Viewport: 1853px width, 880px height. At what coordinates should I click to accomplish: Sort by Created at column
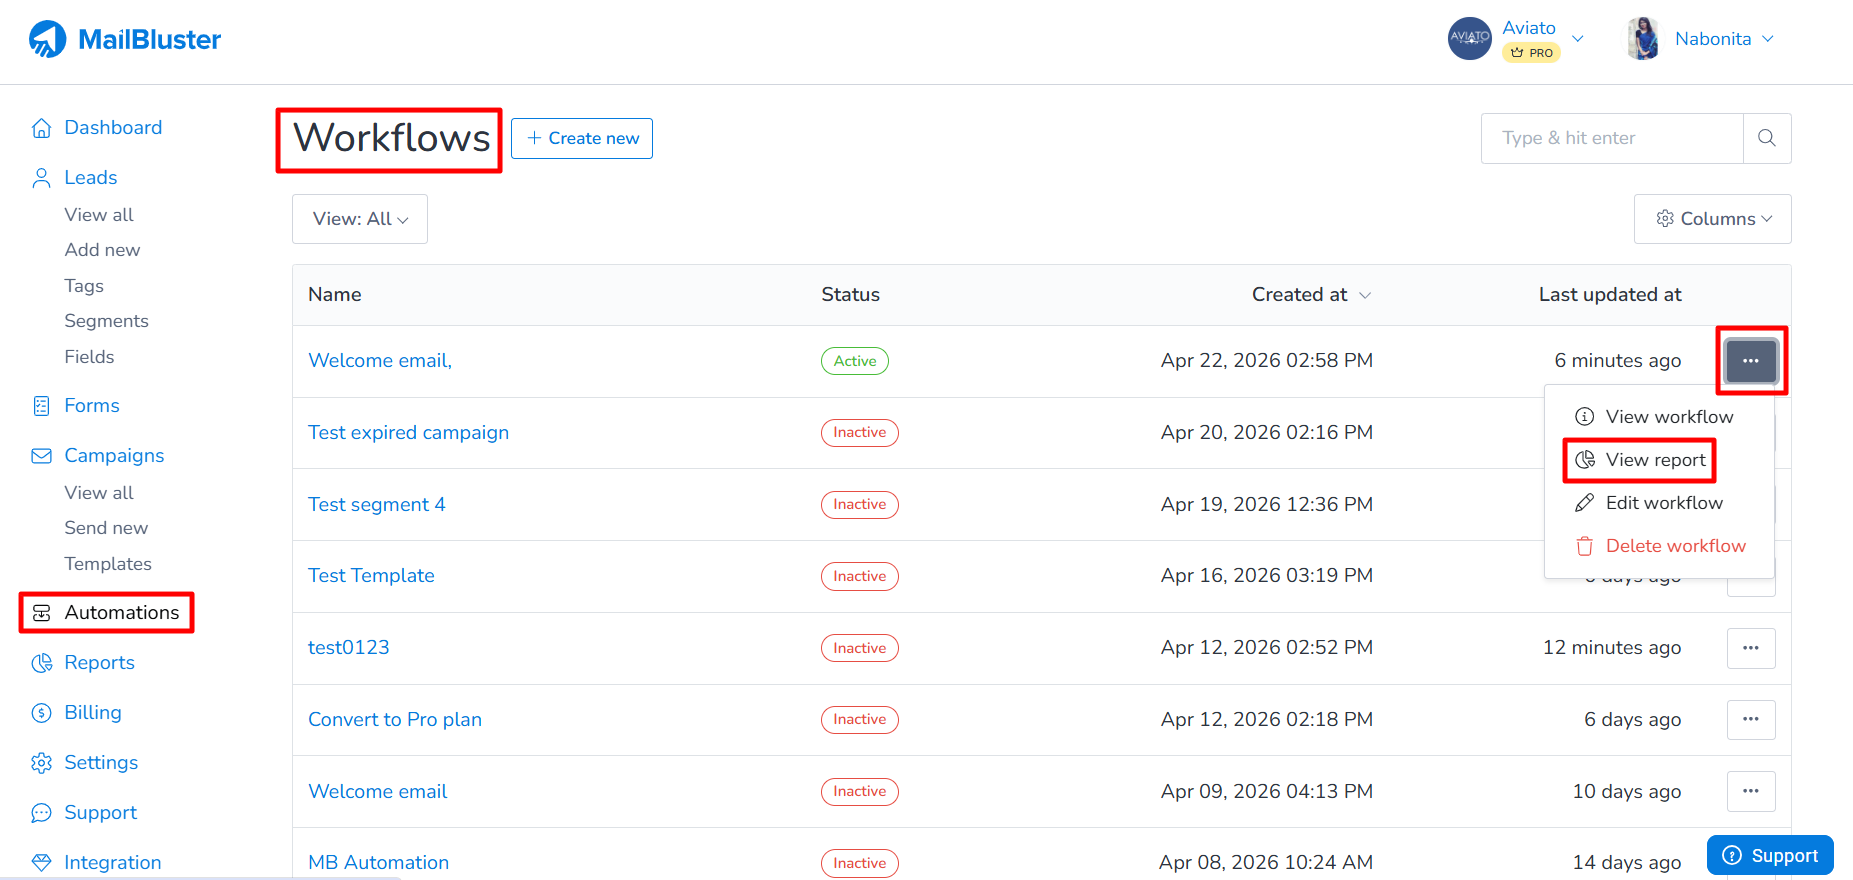tap(1311, 295)
